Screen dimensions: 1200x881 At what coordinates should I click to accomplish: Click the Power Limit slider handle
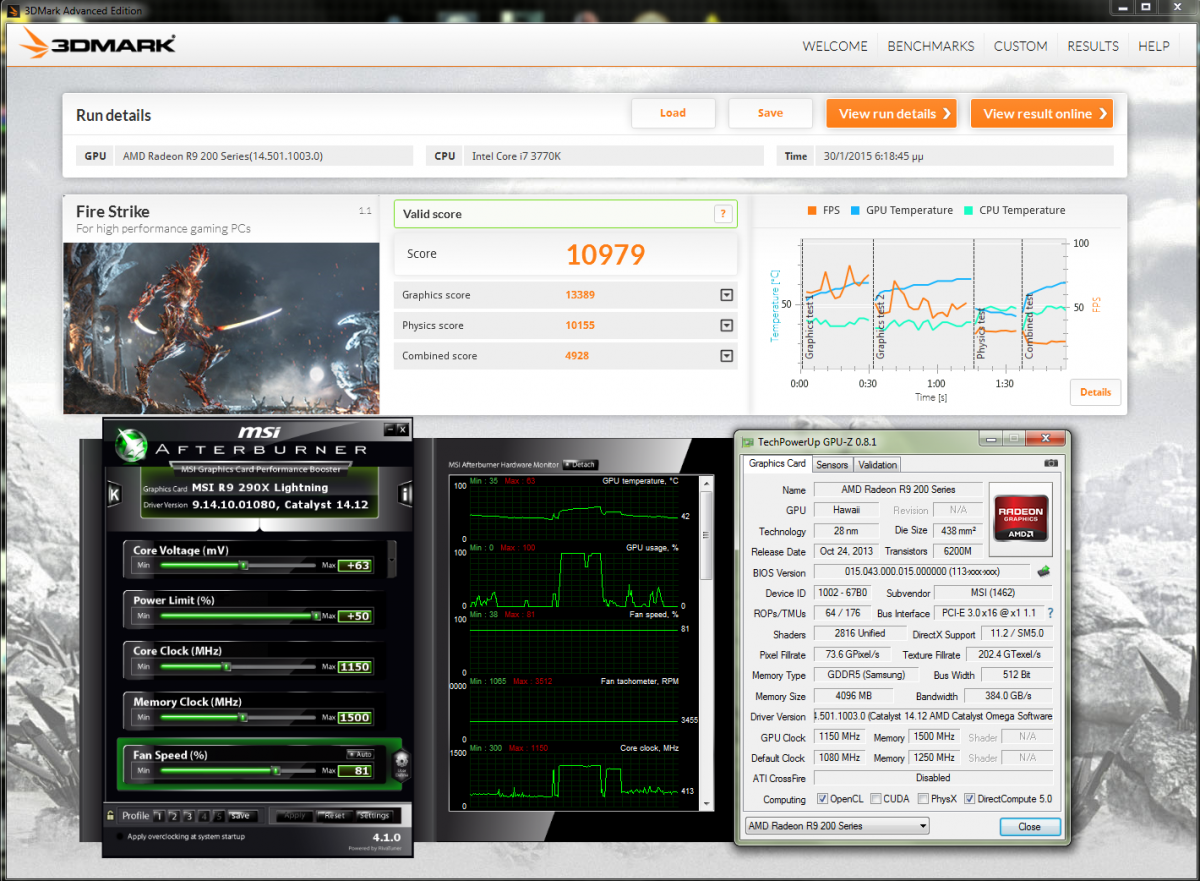(x=317, y=616)
